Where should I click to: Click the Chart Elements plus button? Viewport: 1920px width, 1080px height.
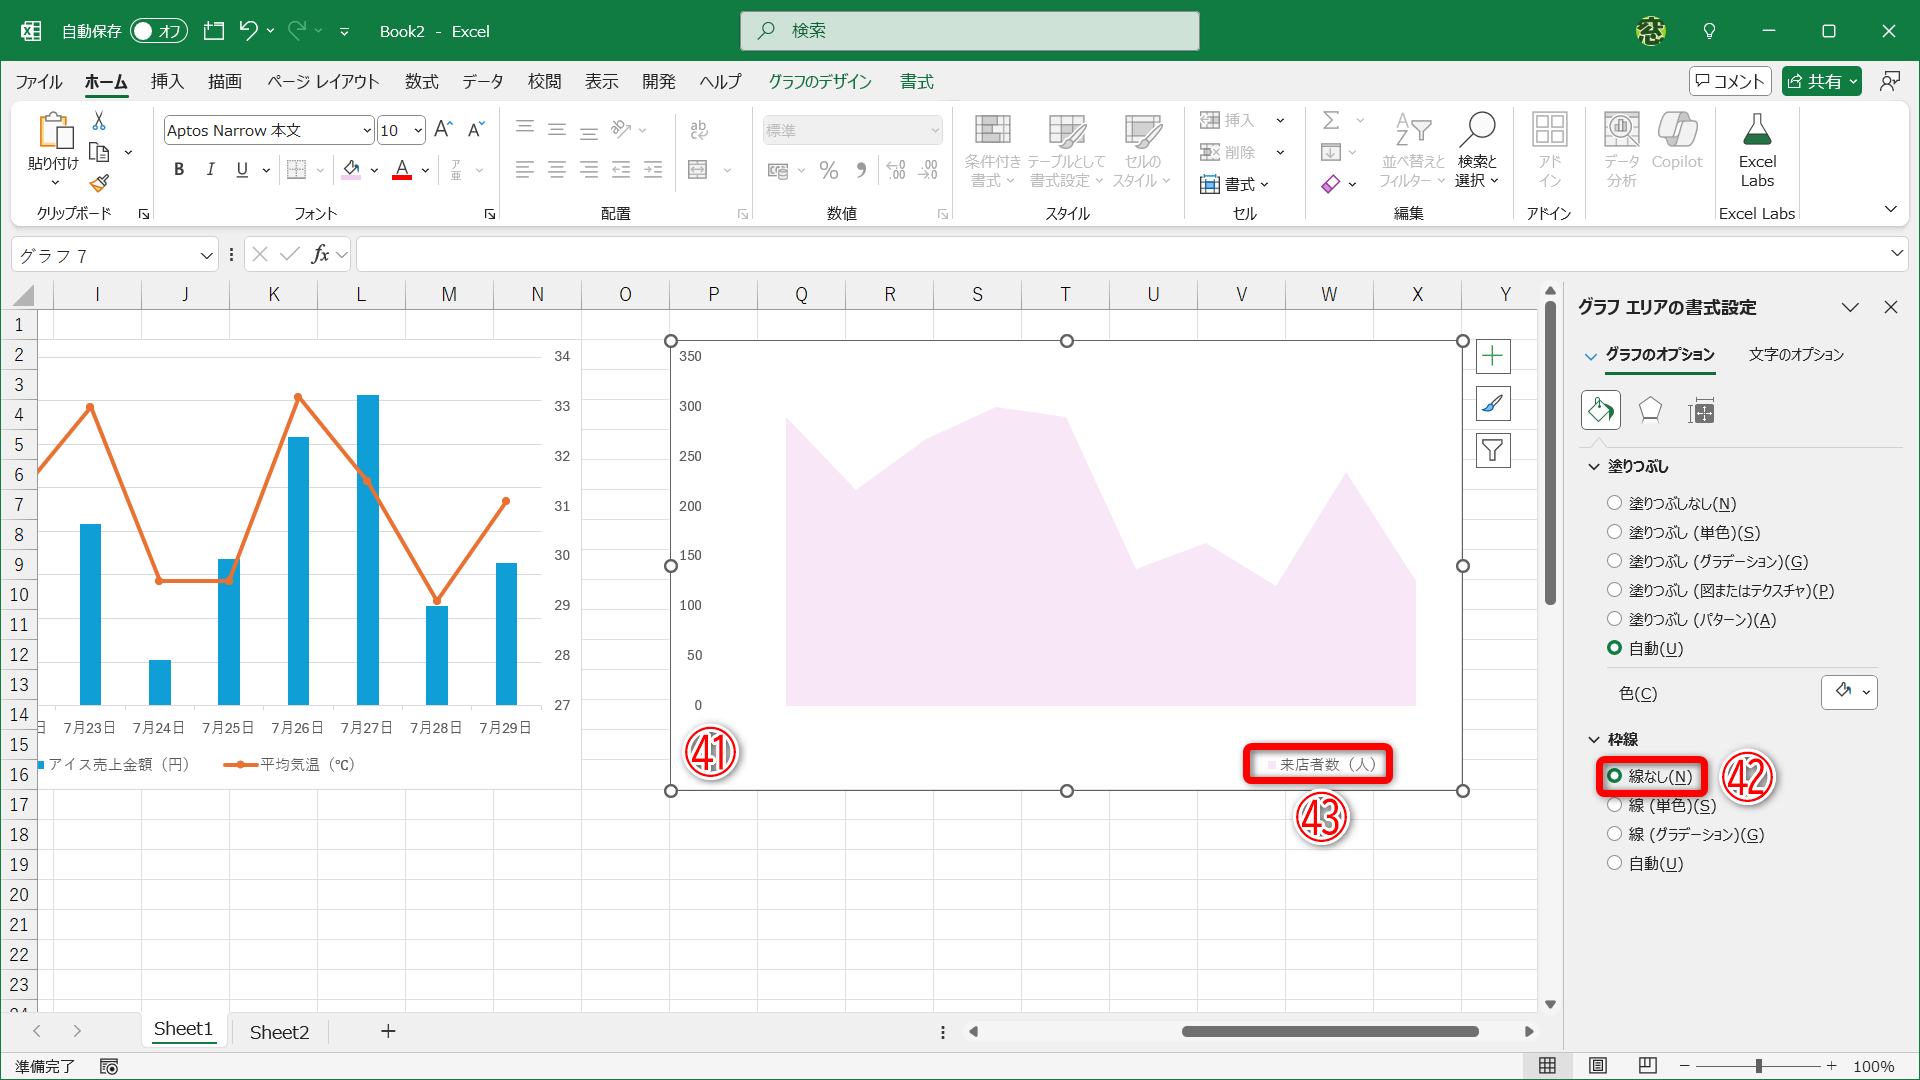coord(1492,356)
